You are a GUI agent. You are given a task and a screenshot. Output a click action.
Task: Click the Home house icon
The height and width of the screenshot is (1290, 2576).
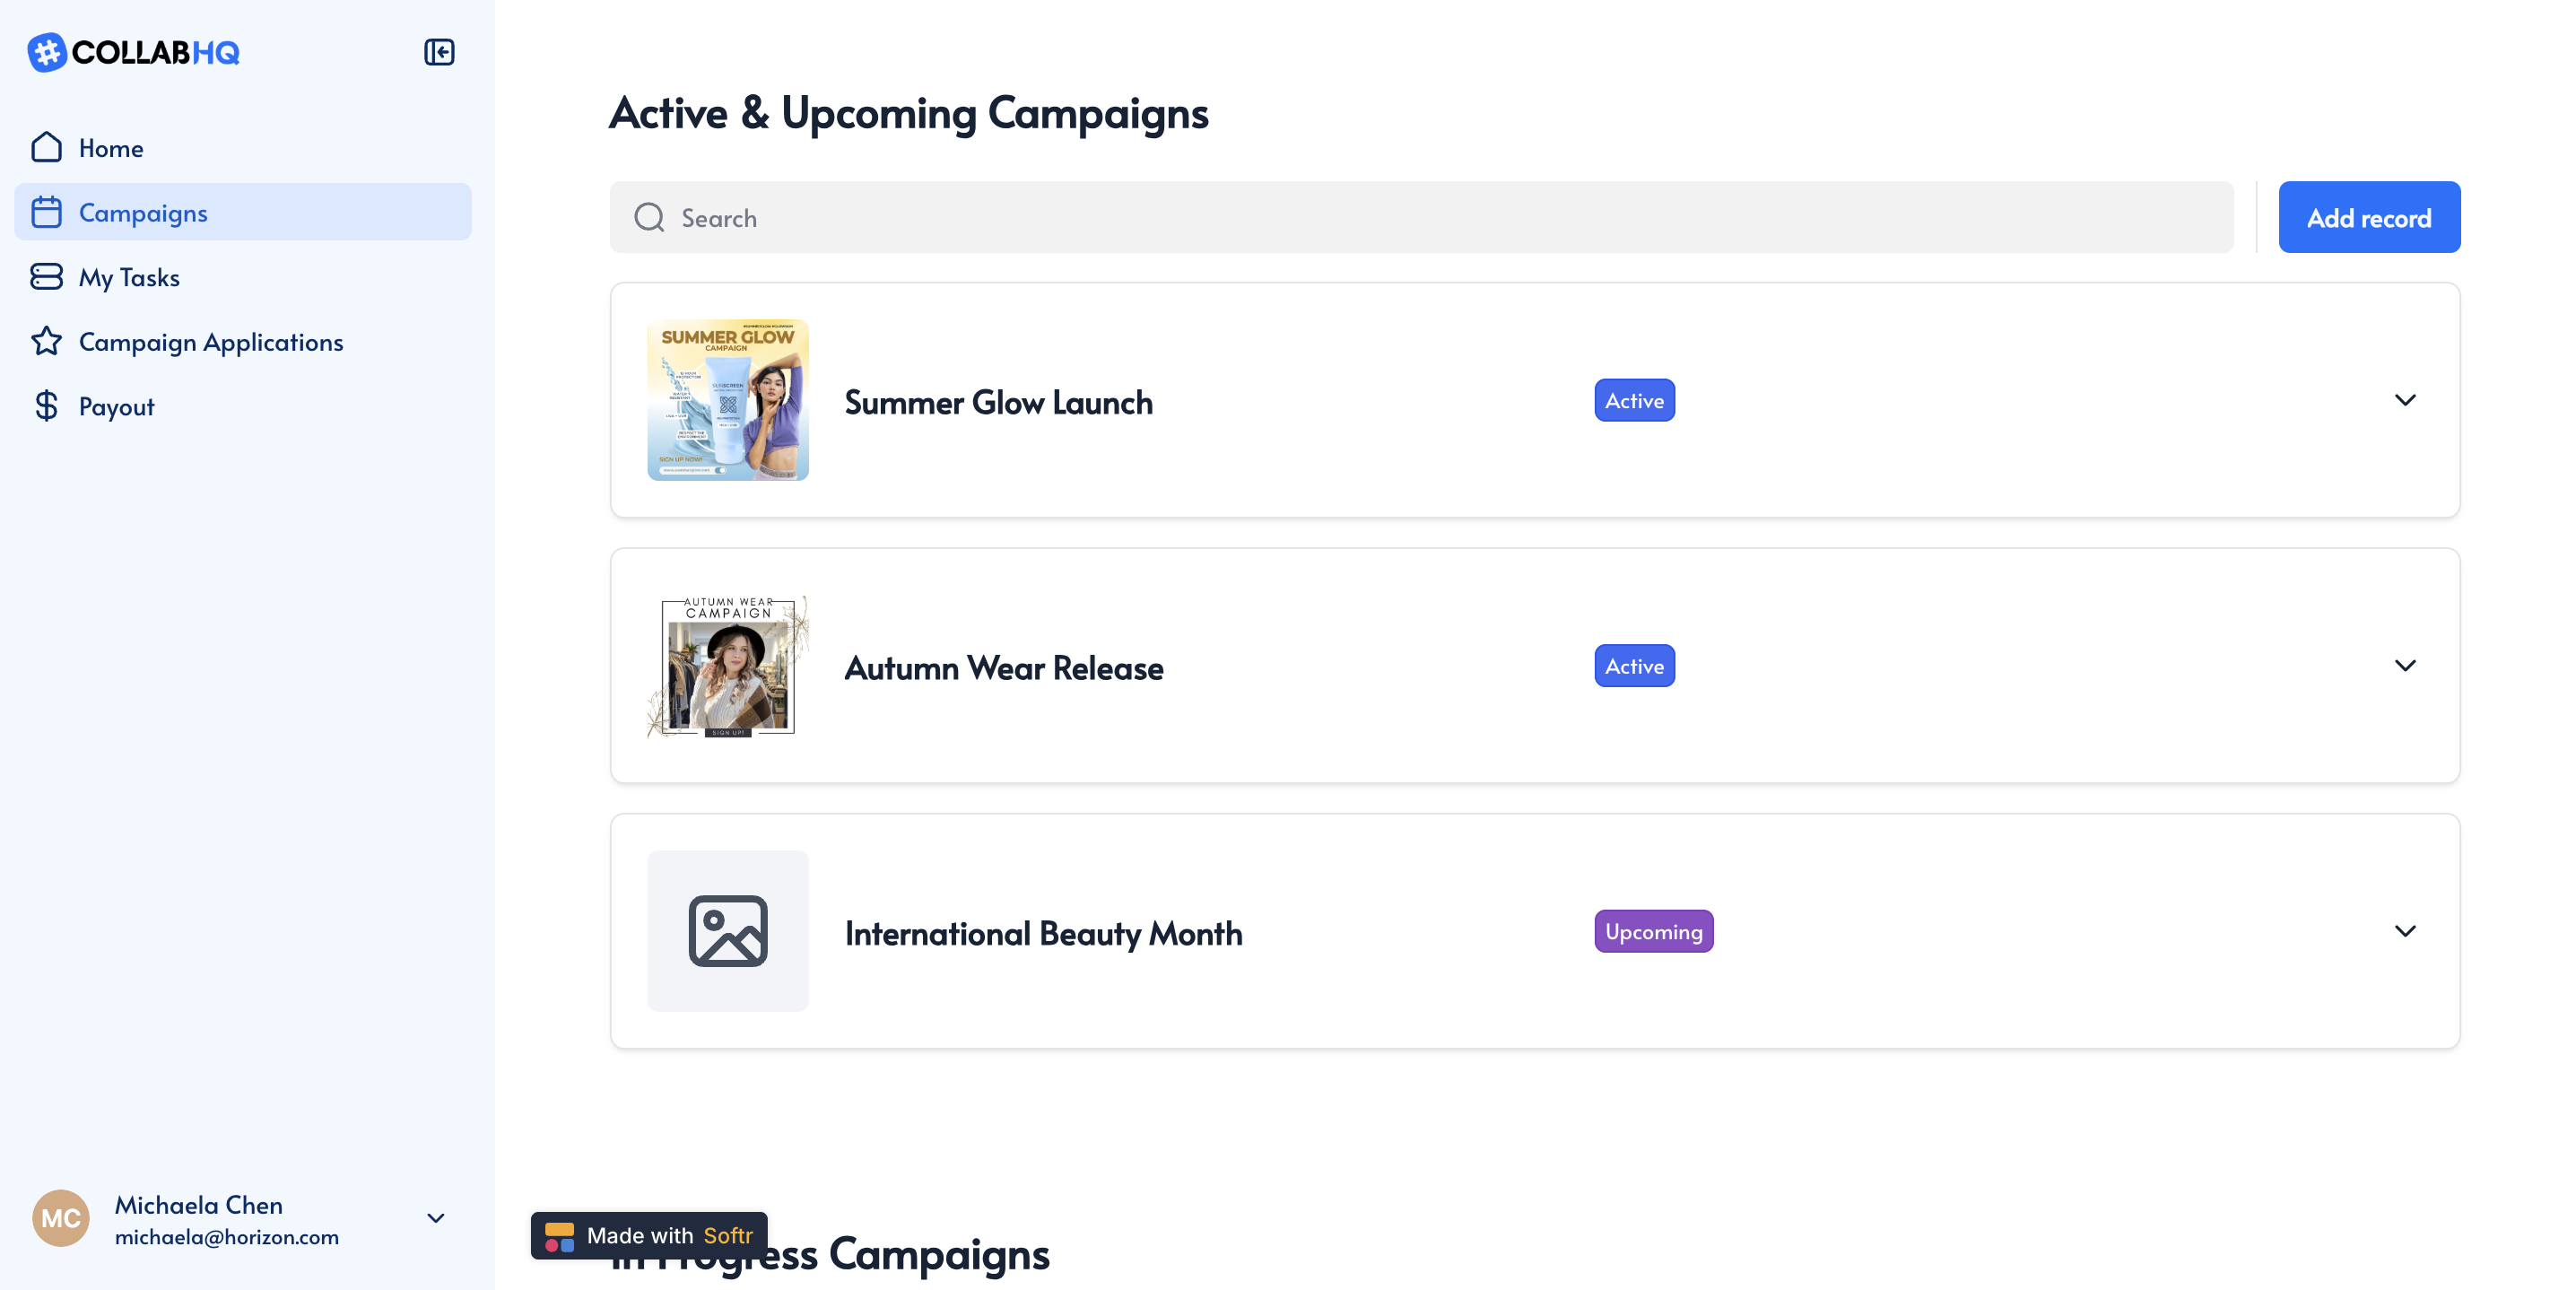pos(46,148)
